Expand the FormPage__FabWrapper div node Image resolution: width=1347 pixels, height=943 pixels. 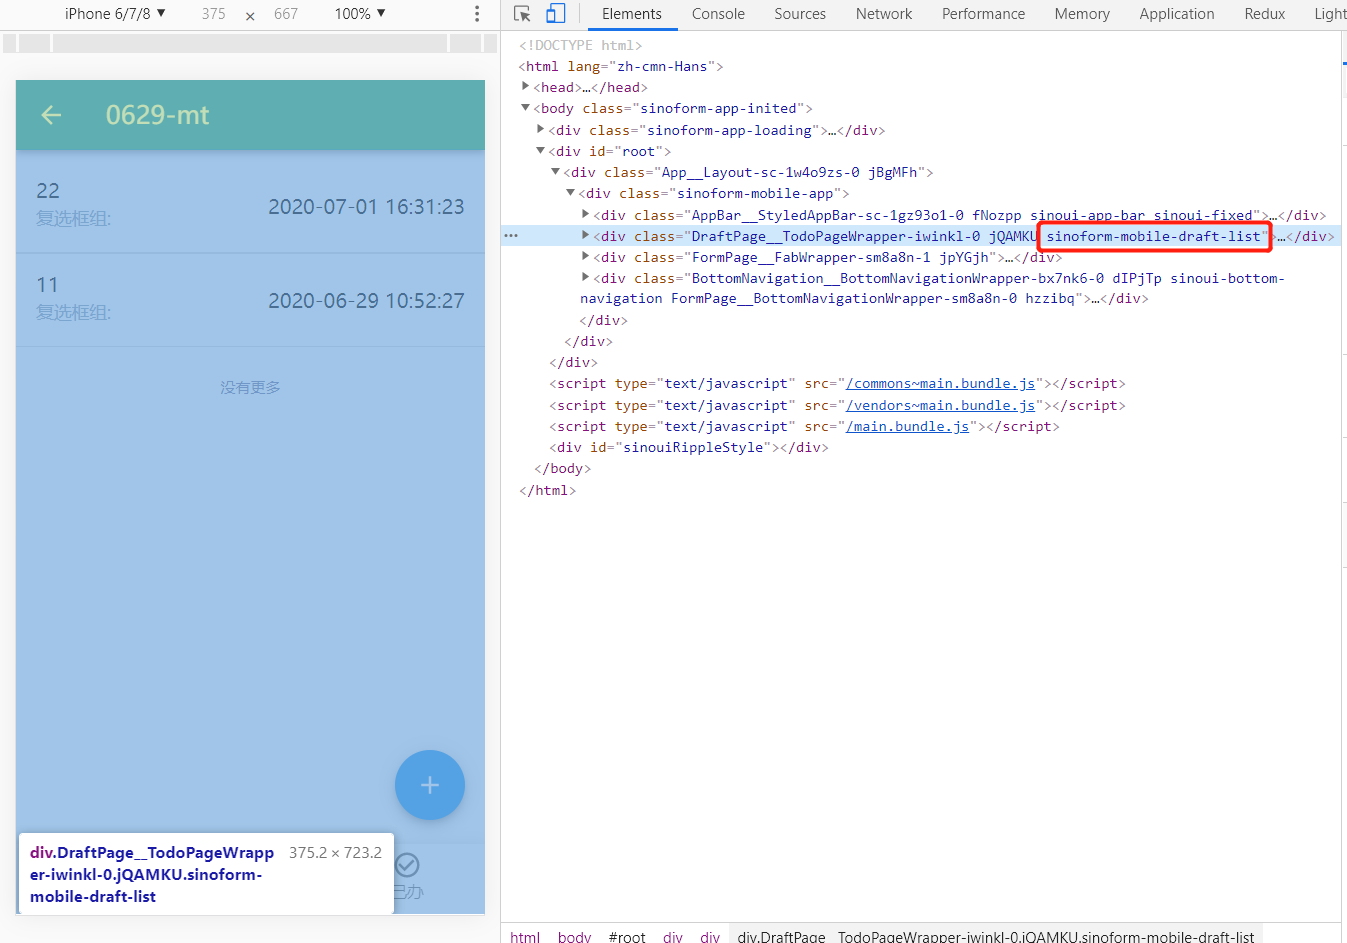pos(586,257)
